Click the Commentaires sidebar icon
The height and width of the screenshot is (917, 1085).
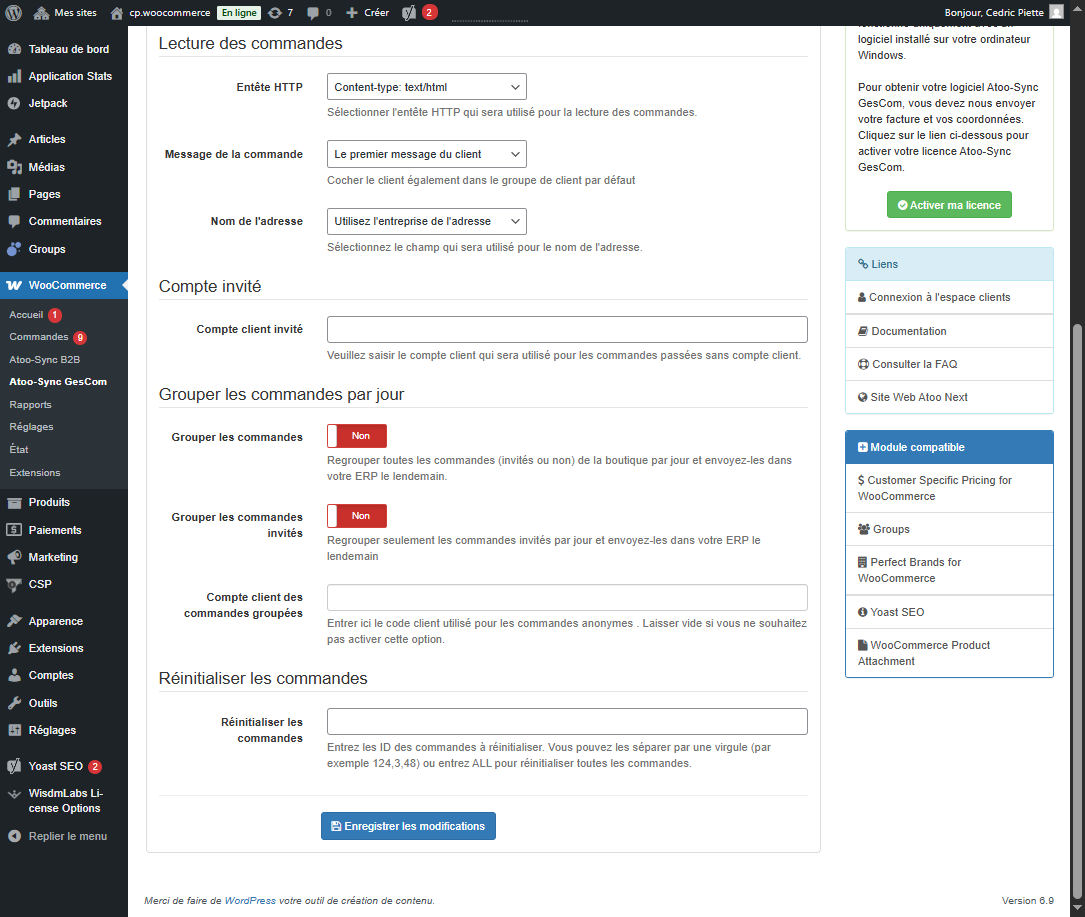[14, 221]
